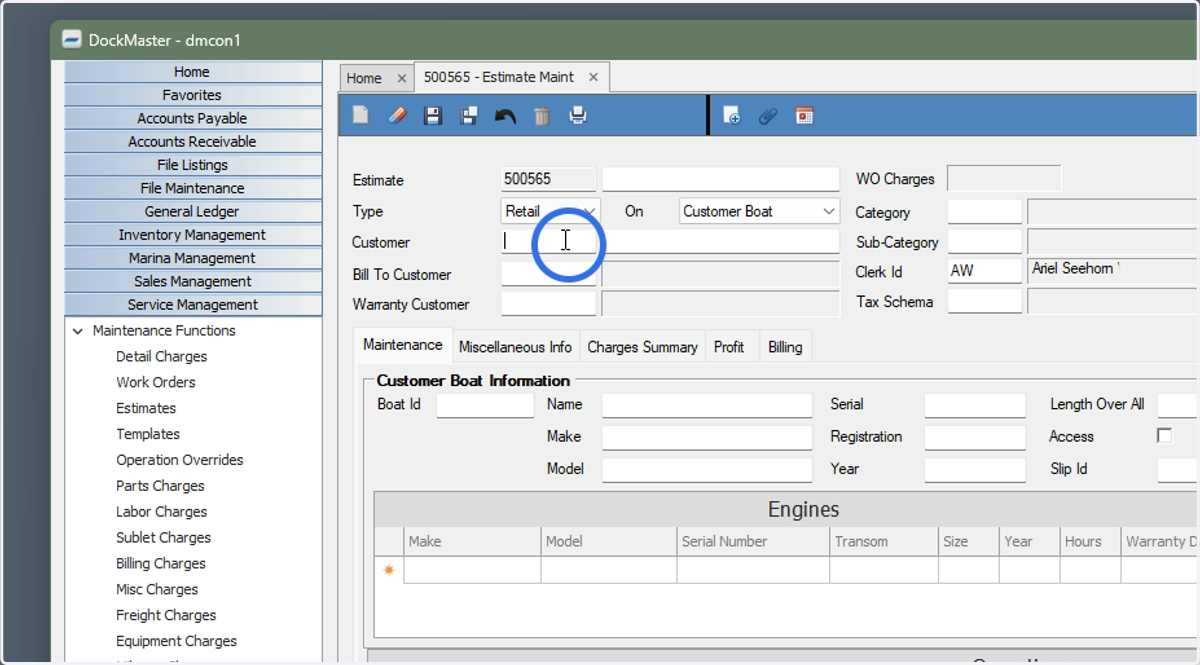Select Labor Charges in the tree

point(162,512)
